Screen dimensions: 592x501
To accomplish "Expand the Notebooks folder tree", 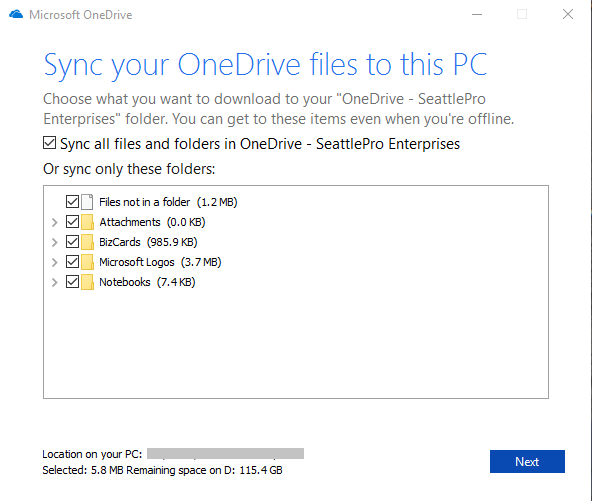I will tap(54, 282).
